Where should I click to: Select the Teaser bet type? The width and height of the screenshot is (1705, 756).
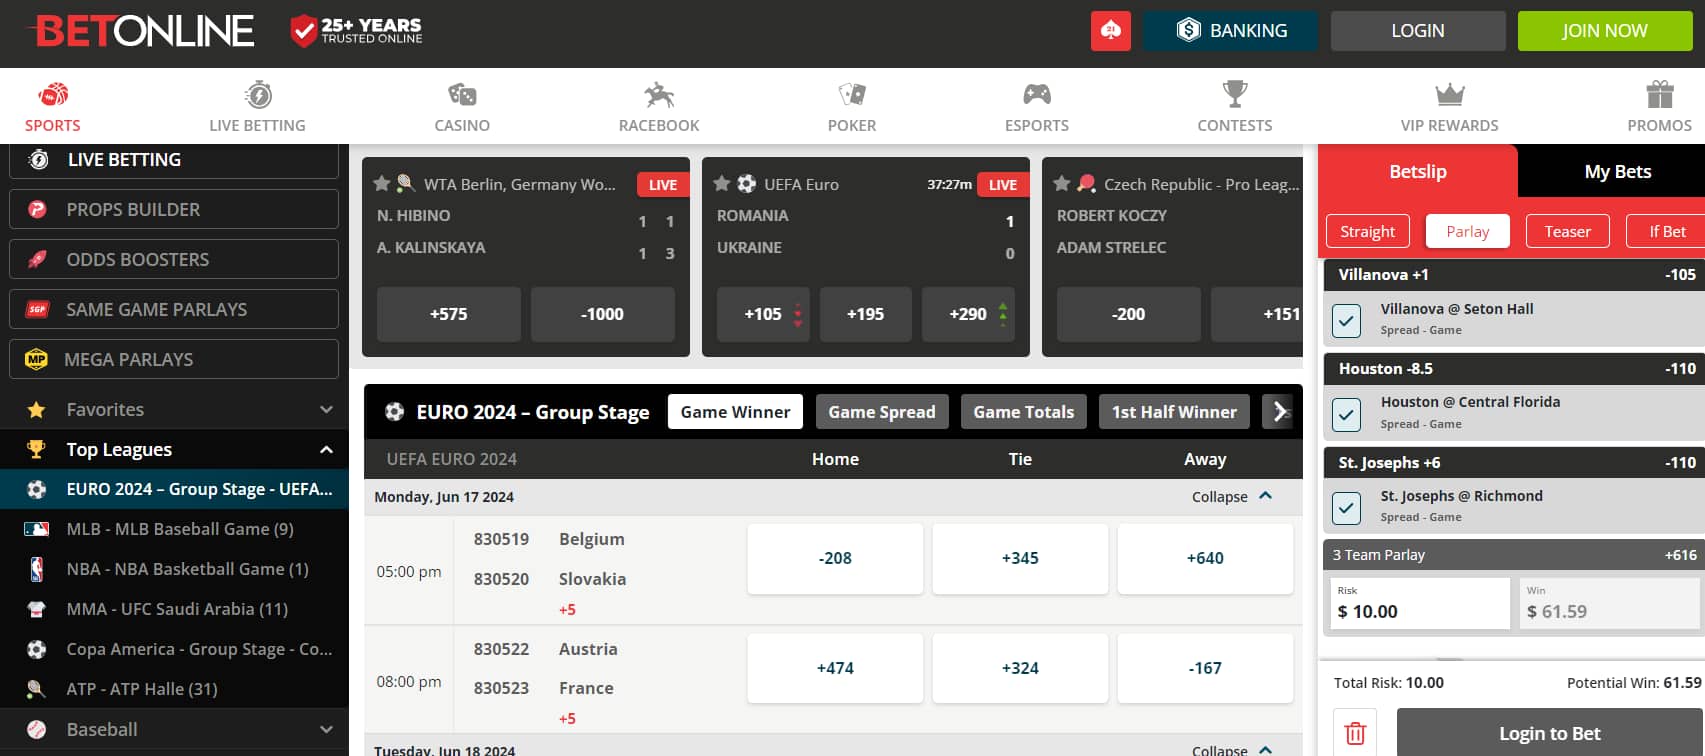click(x=1567, y=231)
